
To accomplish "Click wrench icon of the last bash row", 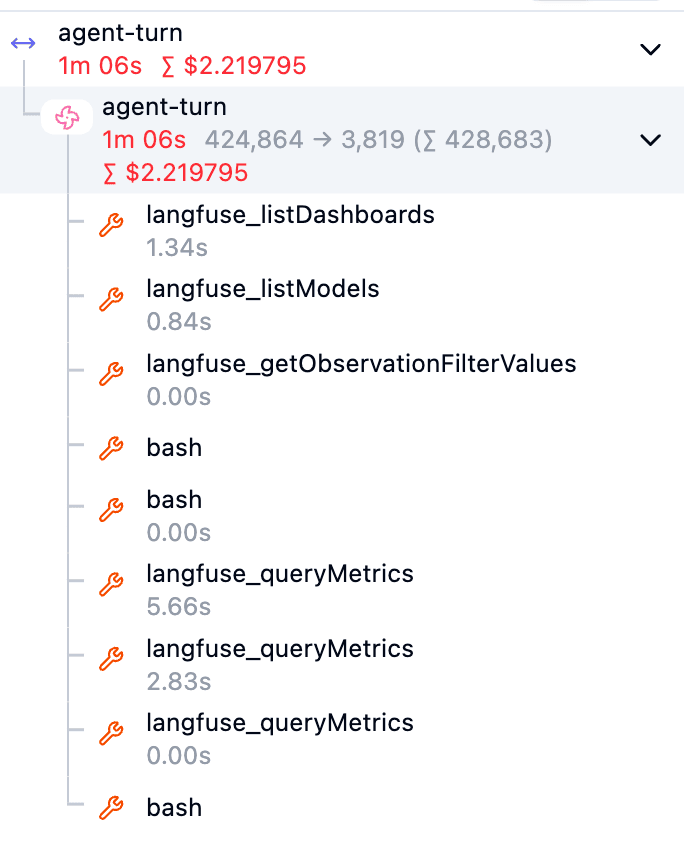I will point(111,807).
